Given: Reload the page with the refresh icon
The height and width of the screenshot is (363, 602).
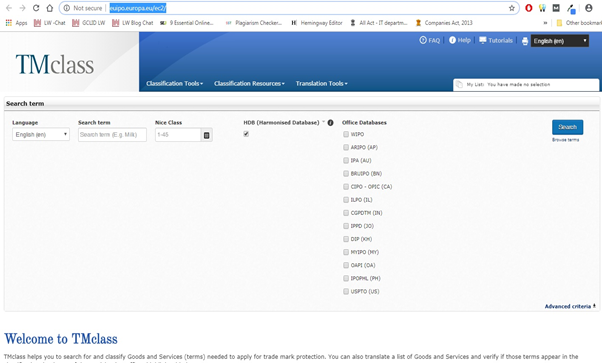Looking at the screenshot, I should (36, 8).
